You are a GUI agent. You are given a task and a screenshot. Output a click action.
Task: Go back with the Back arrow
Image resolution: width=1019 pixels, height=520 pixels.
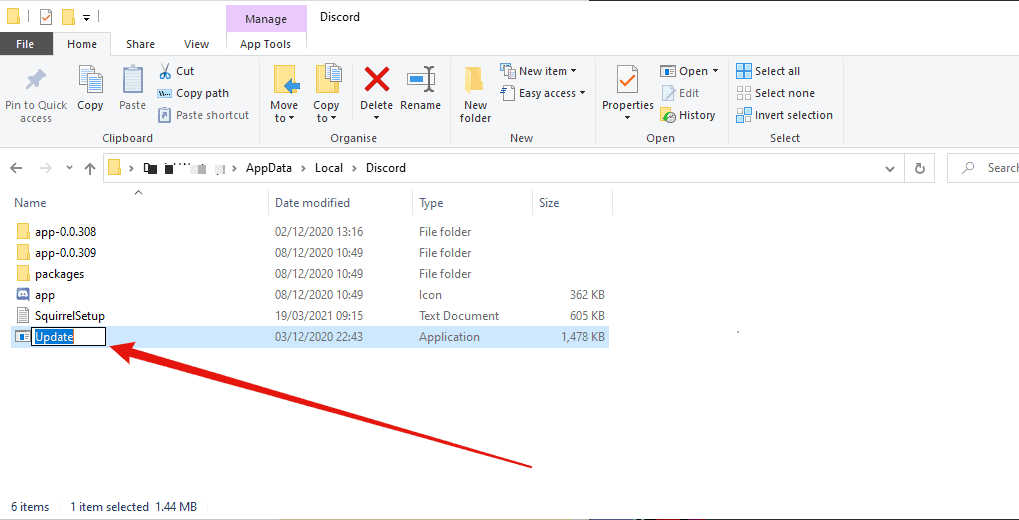pos(17,168)
